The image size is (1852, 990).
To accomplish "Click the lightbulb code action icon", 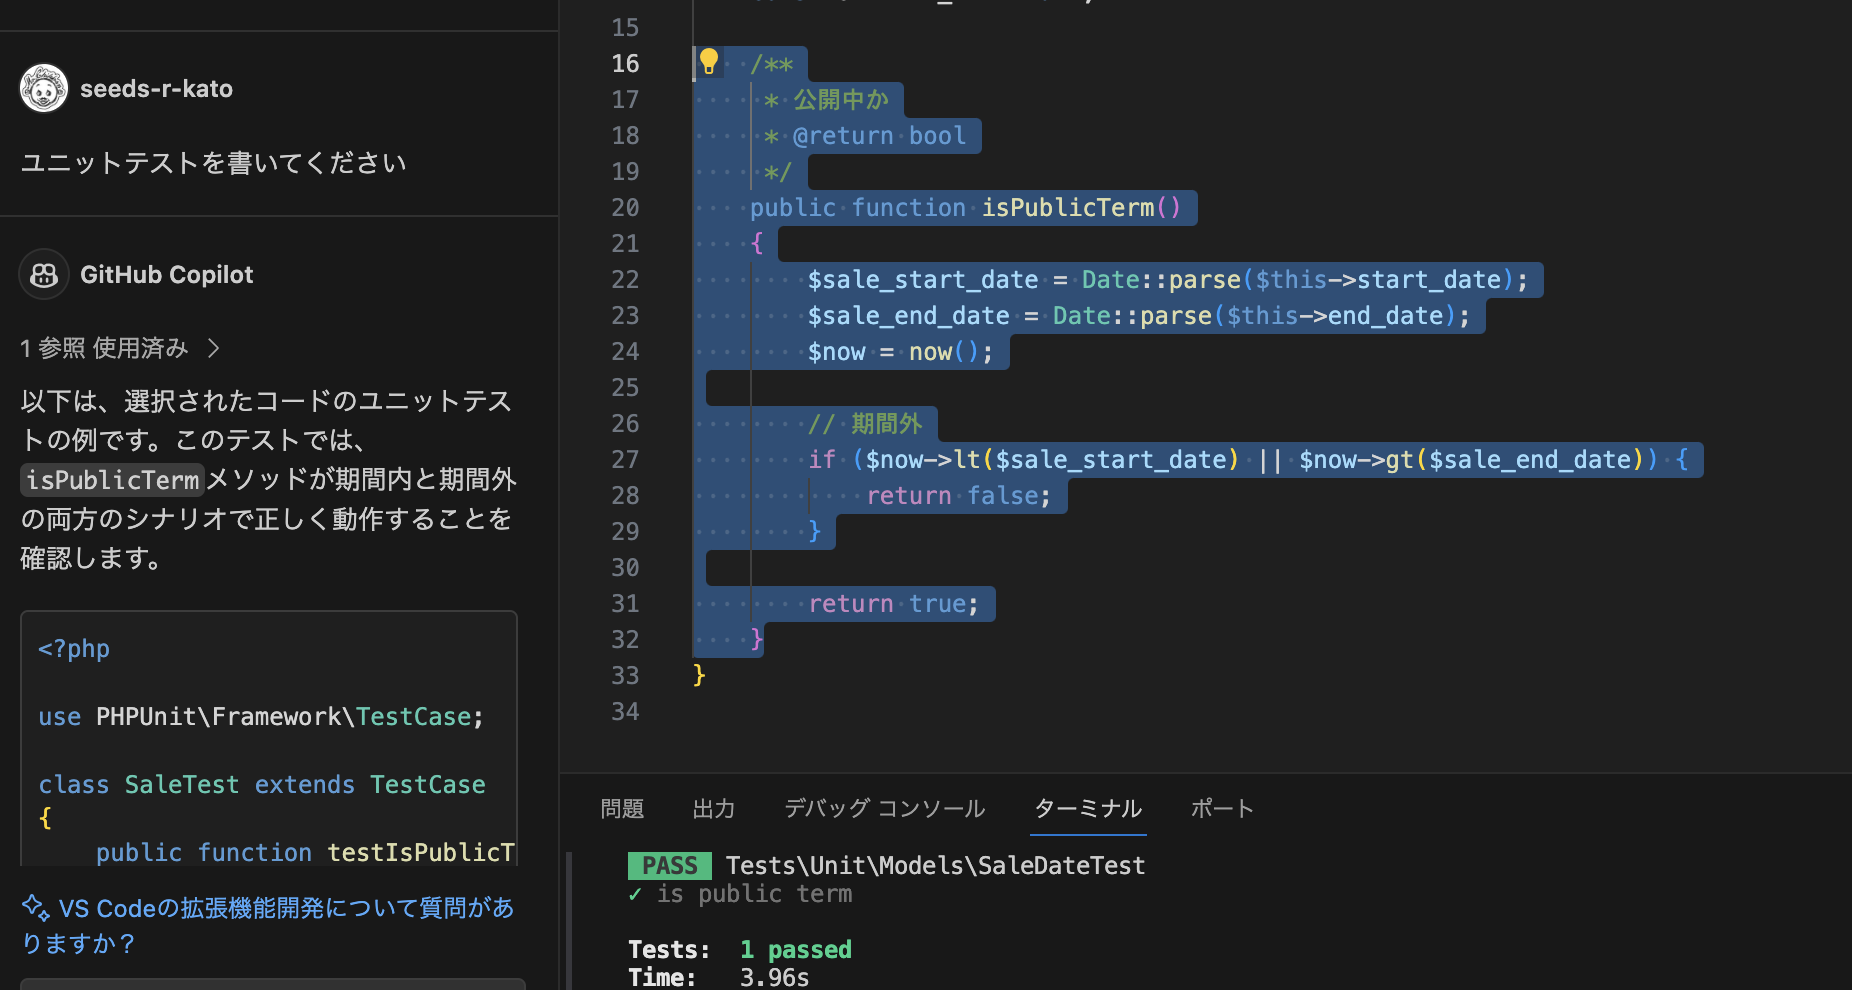I will point(709,62).
